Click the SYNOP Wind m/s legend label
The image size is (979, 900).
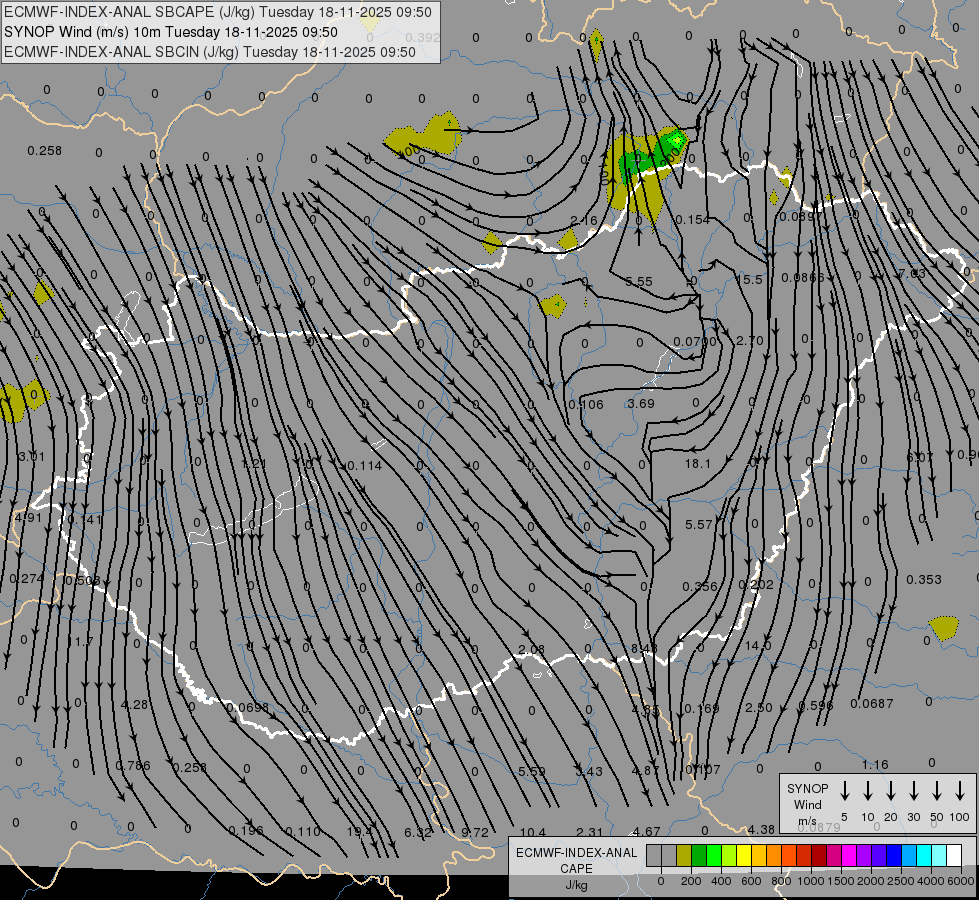tap(807, 804)
